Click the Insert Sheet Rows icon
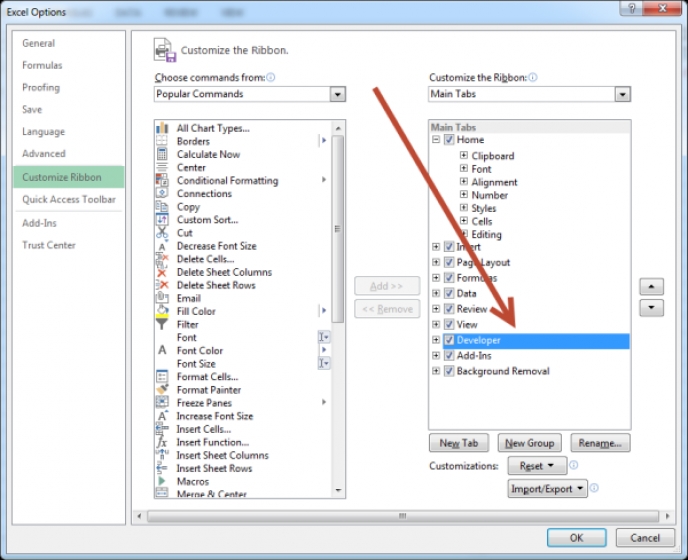The height and width of the screenshot is (560, 688). [x=162, y=468]
